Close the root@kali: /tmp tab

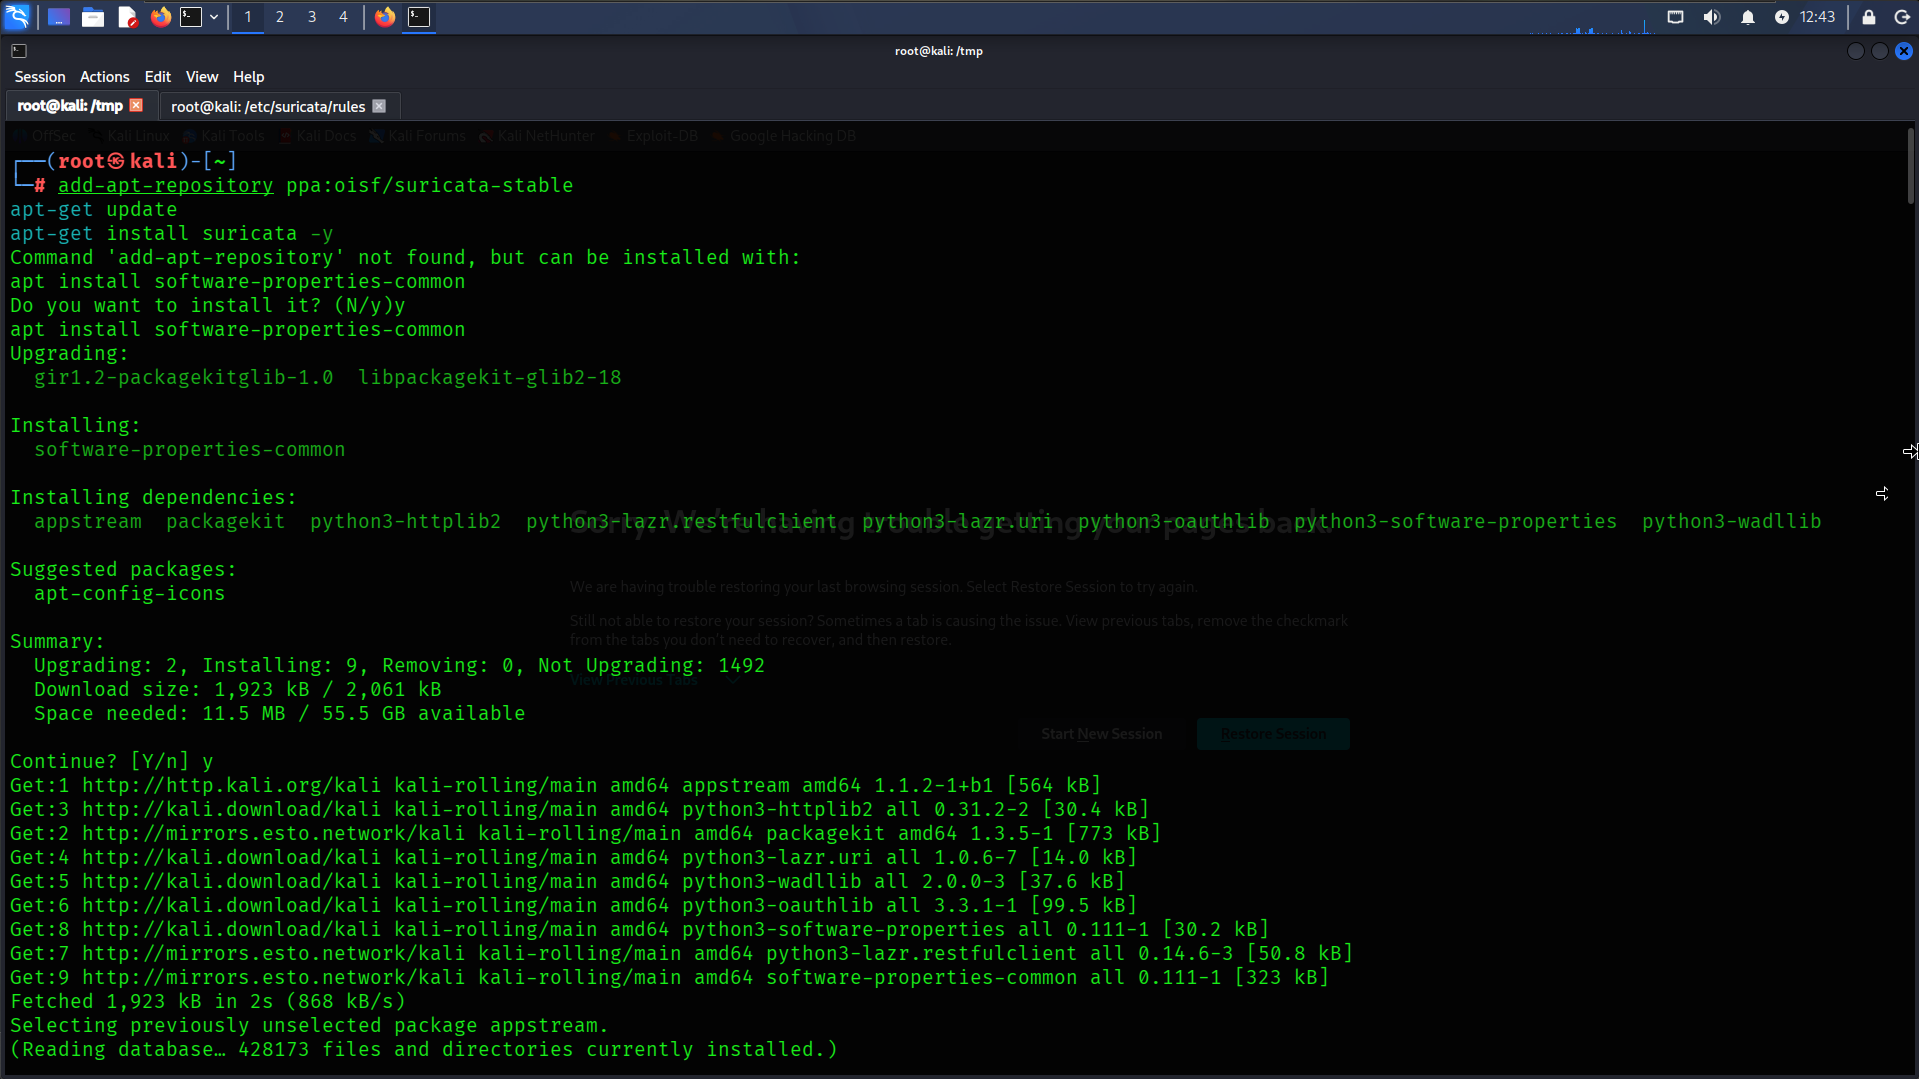[x=137, y=105]
